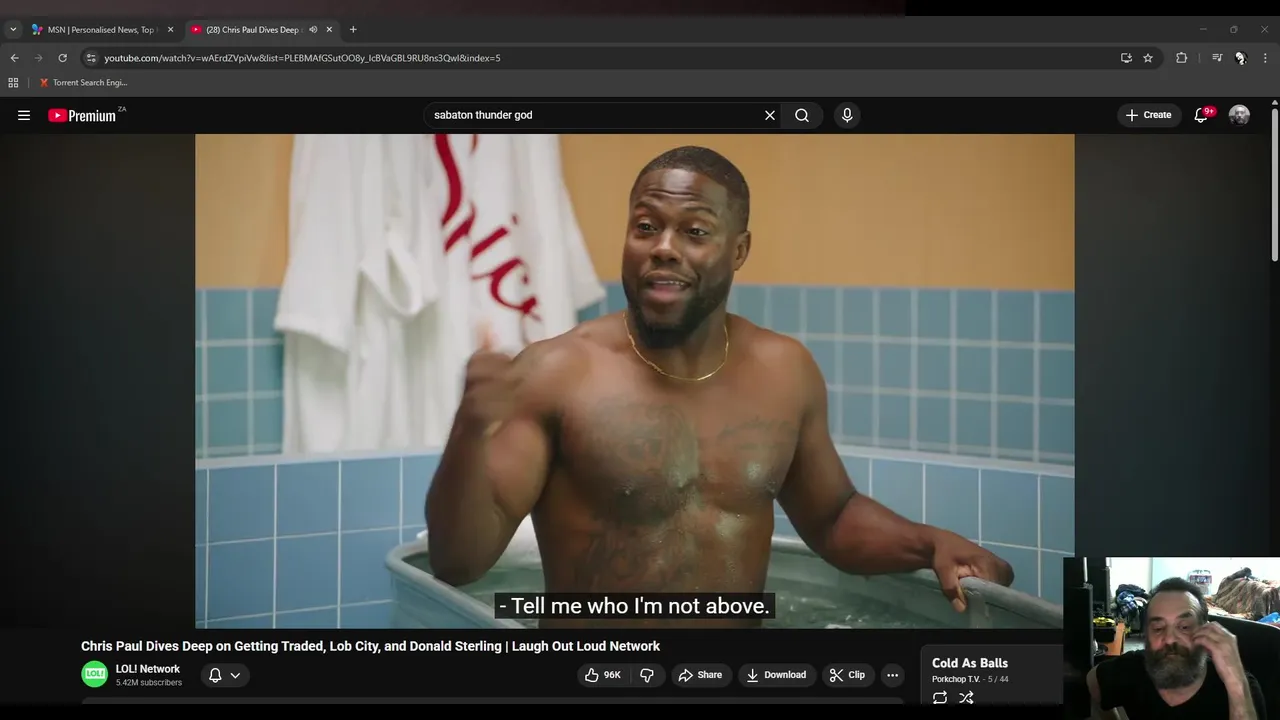The image size is (1280, 720).
Task: Start voice search with the microphone
Action: pyautogui.click(x=847, y=115)
